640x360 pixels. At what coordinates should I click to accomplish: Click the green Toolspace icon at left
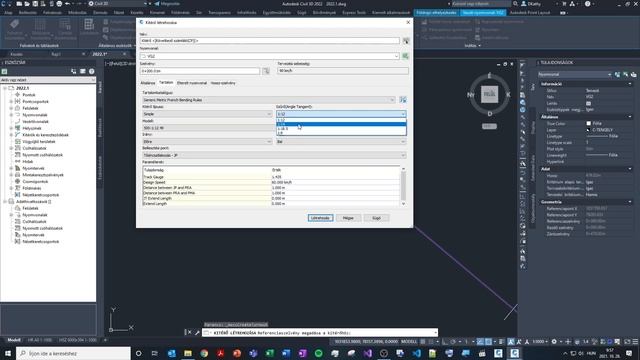(5, 71)
